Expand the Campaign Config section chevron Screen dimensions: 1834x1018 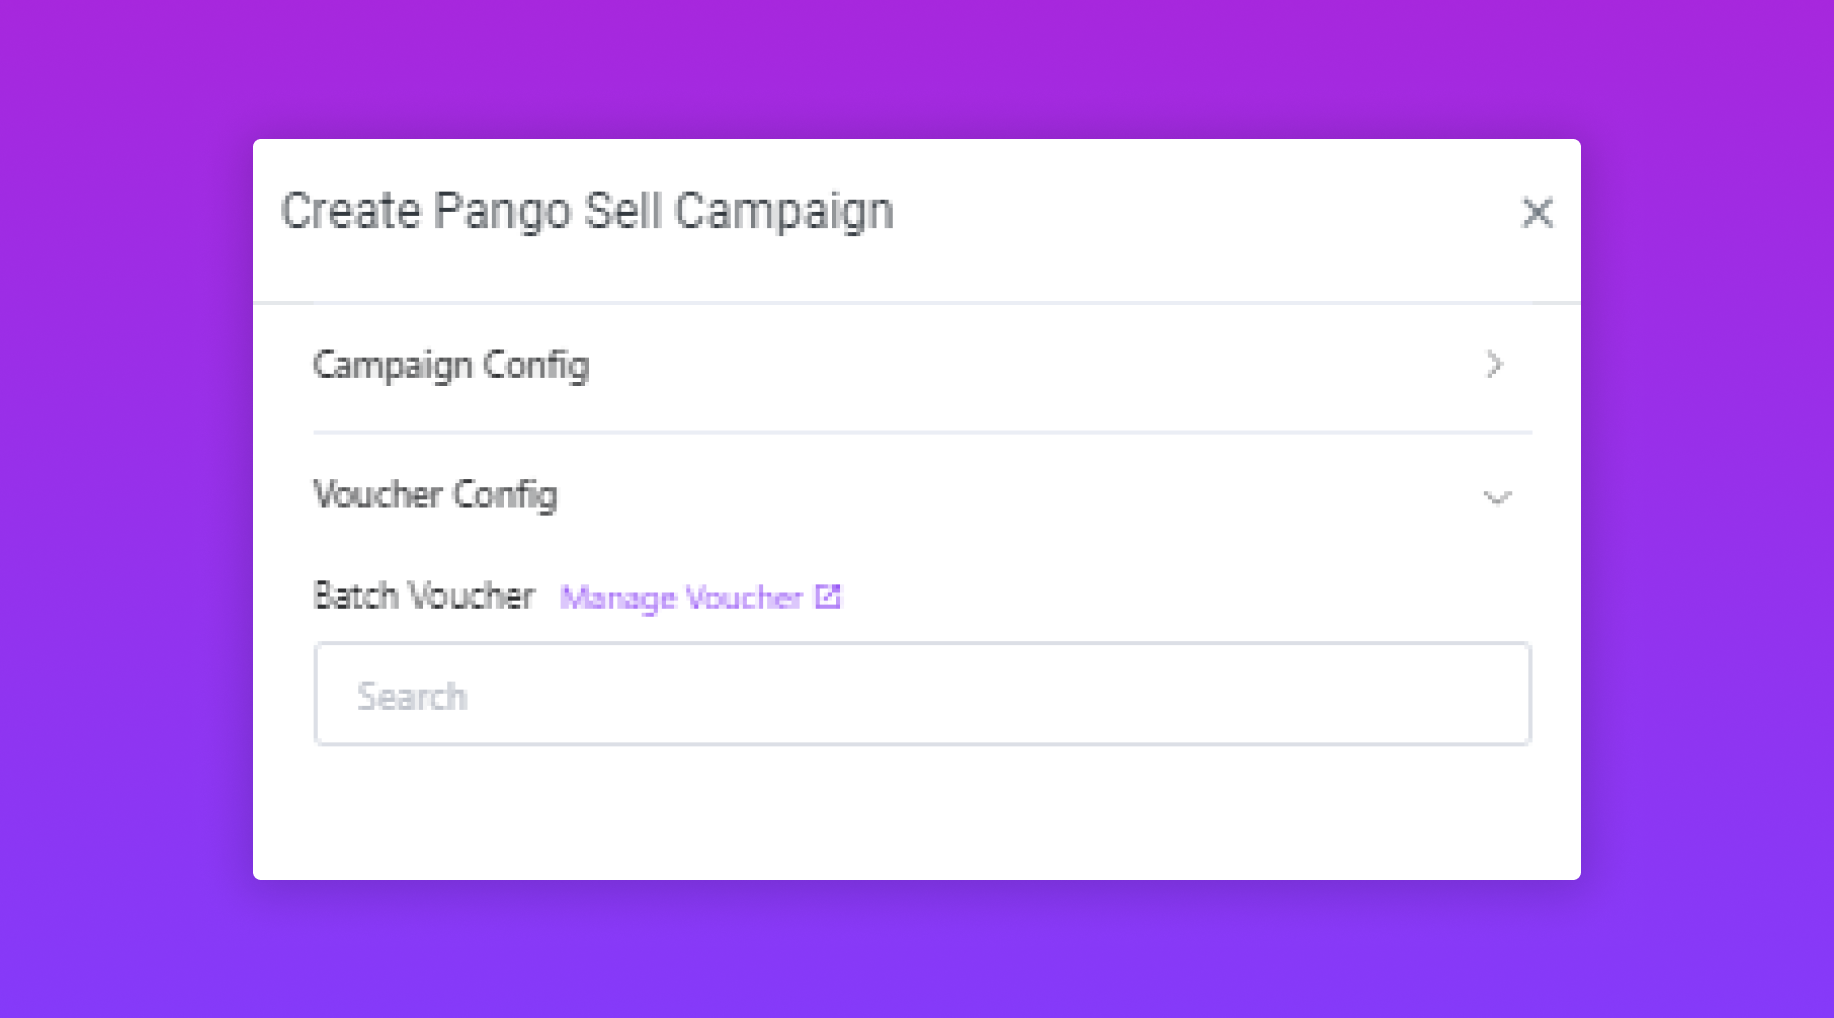click(x=1494, y=365)
